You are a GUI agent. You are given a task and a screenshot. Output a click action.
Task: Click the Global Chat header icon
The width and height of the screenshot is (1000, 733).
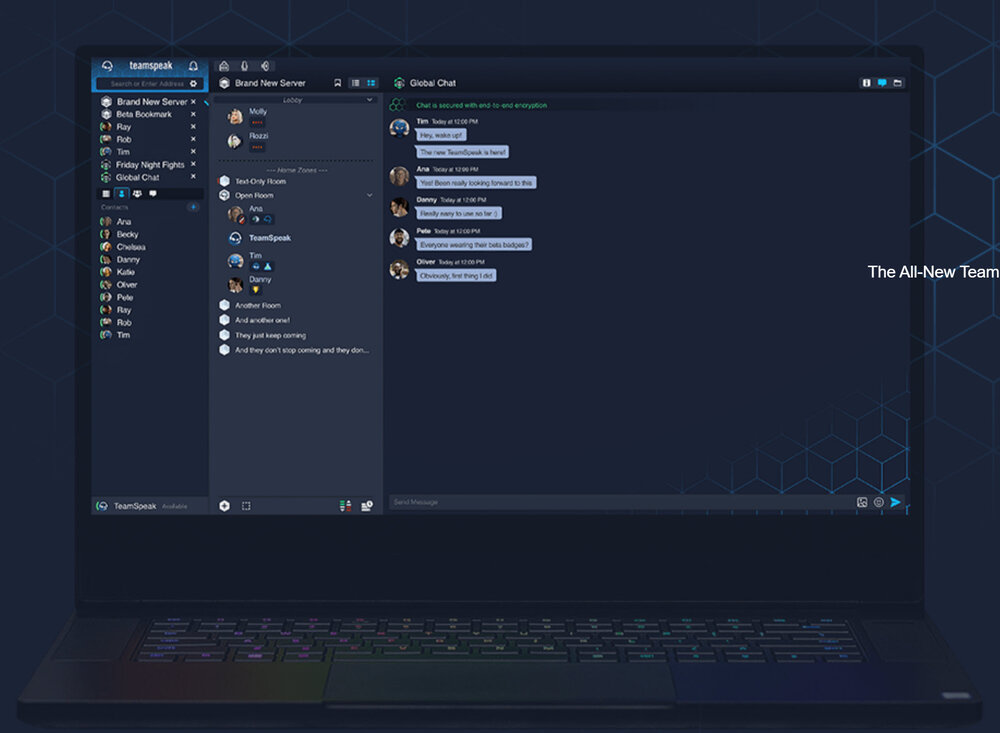(x=399, y=83)
